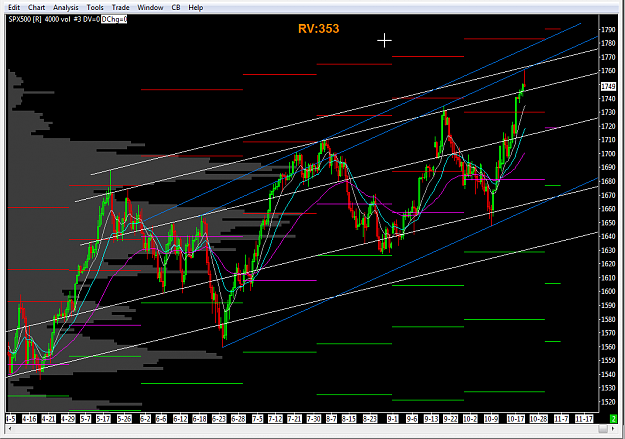This screenshot has height=439, width=625.
Task: Open the Analysis menu
Action: (x=66, y=7)
